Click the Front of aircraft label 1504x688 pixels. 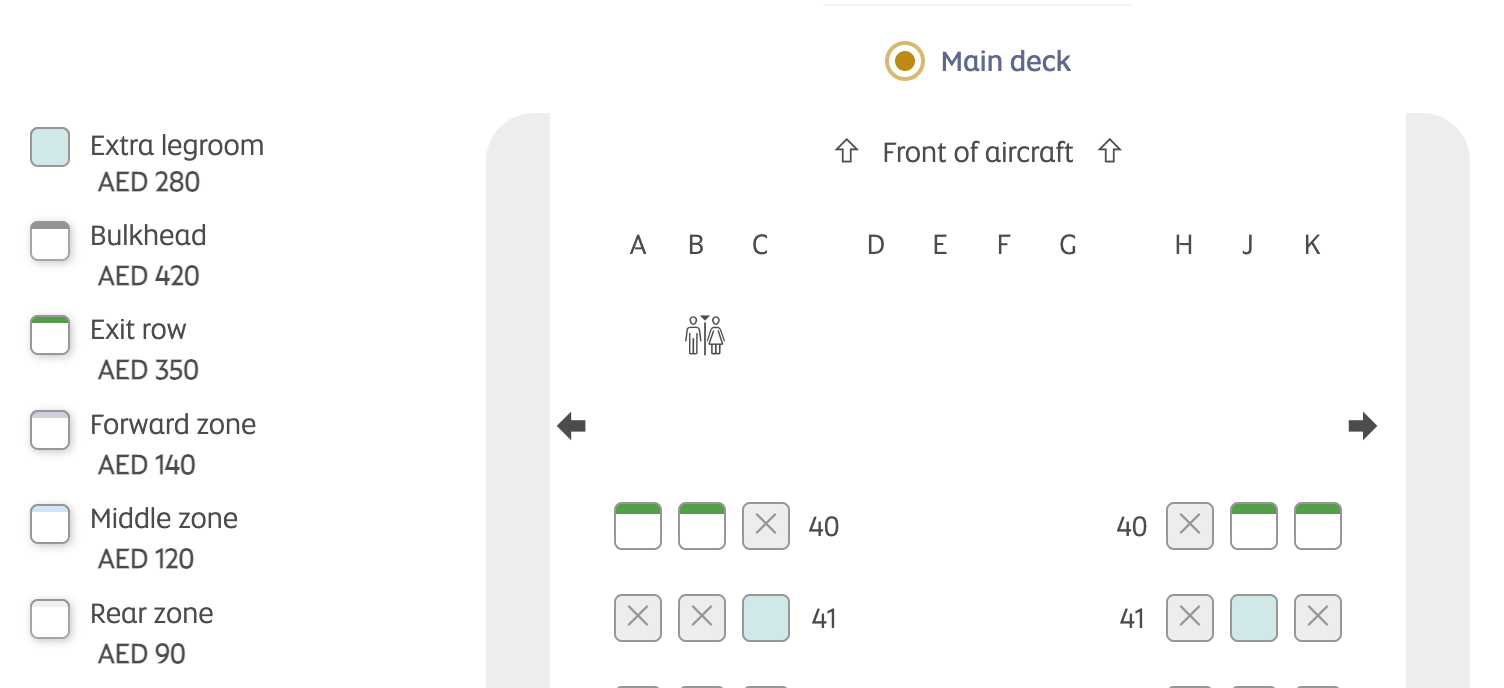point(977,153)
